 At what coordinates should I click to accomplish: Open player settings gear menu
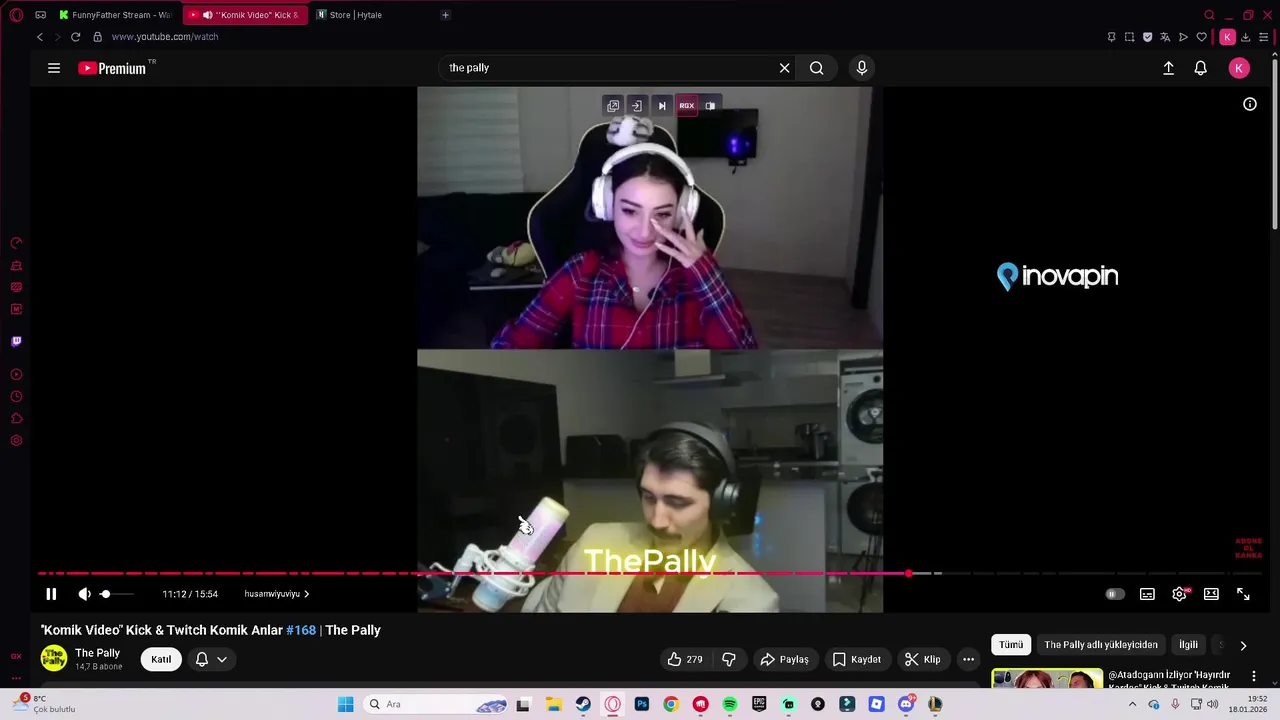(x=1180, y=594)
